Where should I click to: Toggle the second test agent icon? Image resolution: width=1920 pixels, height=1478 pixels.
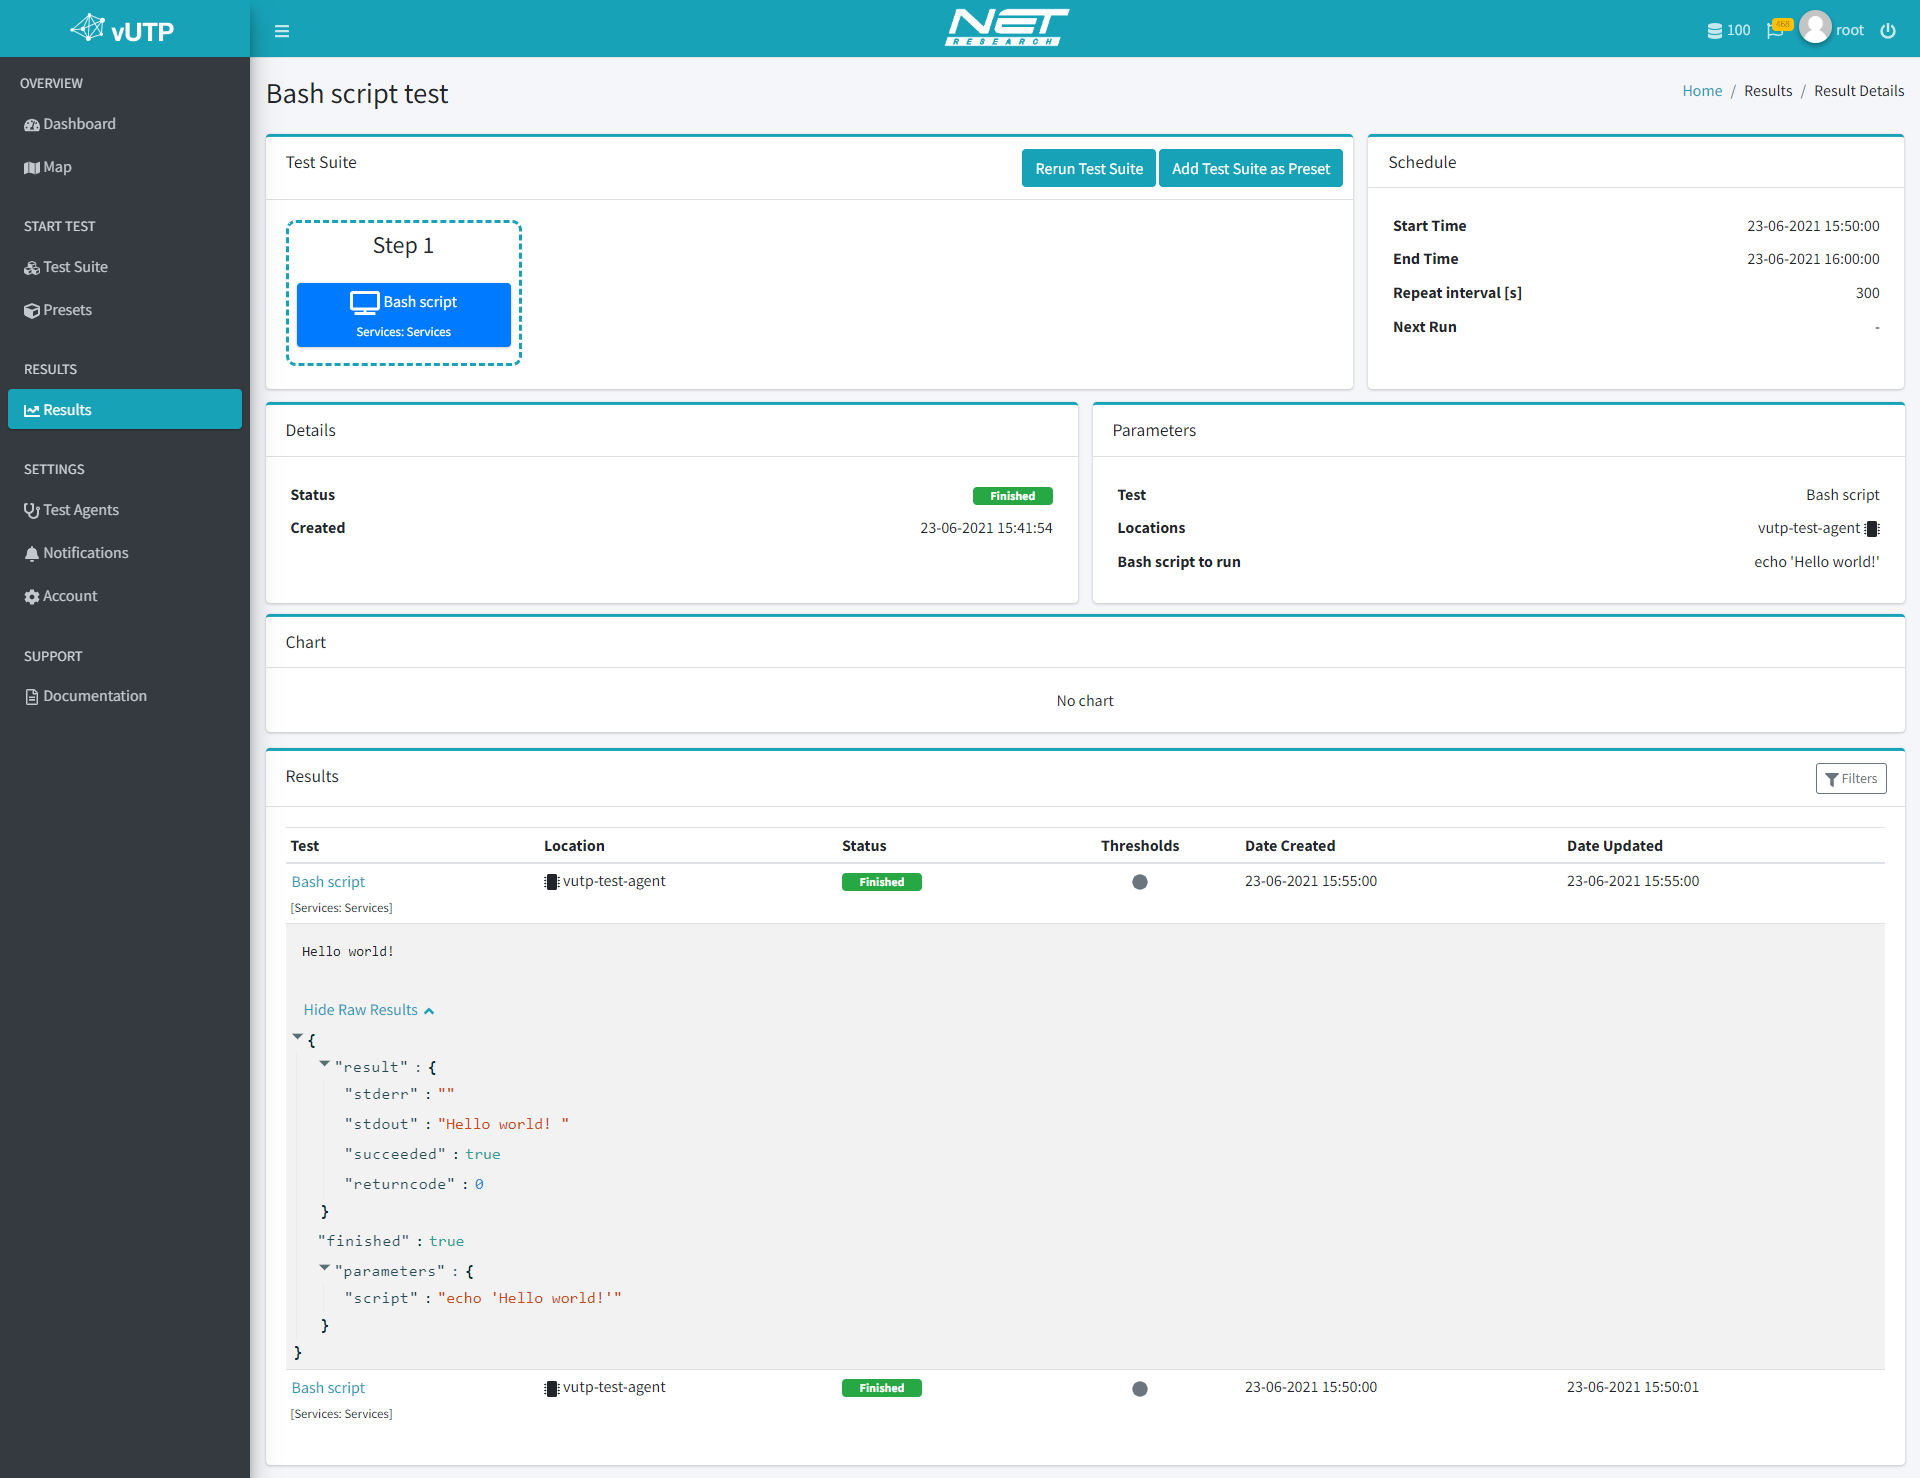point(551,1388)
